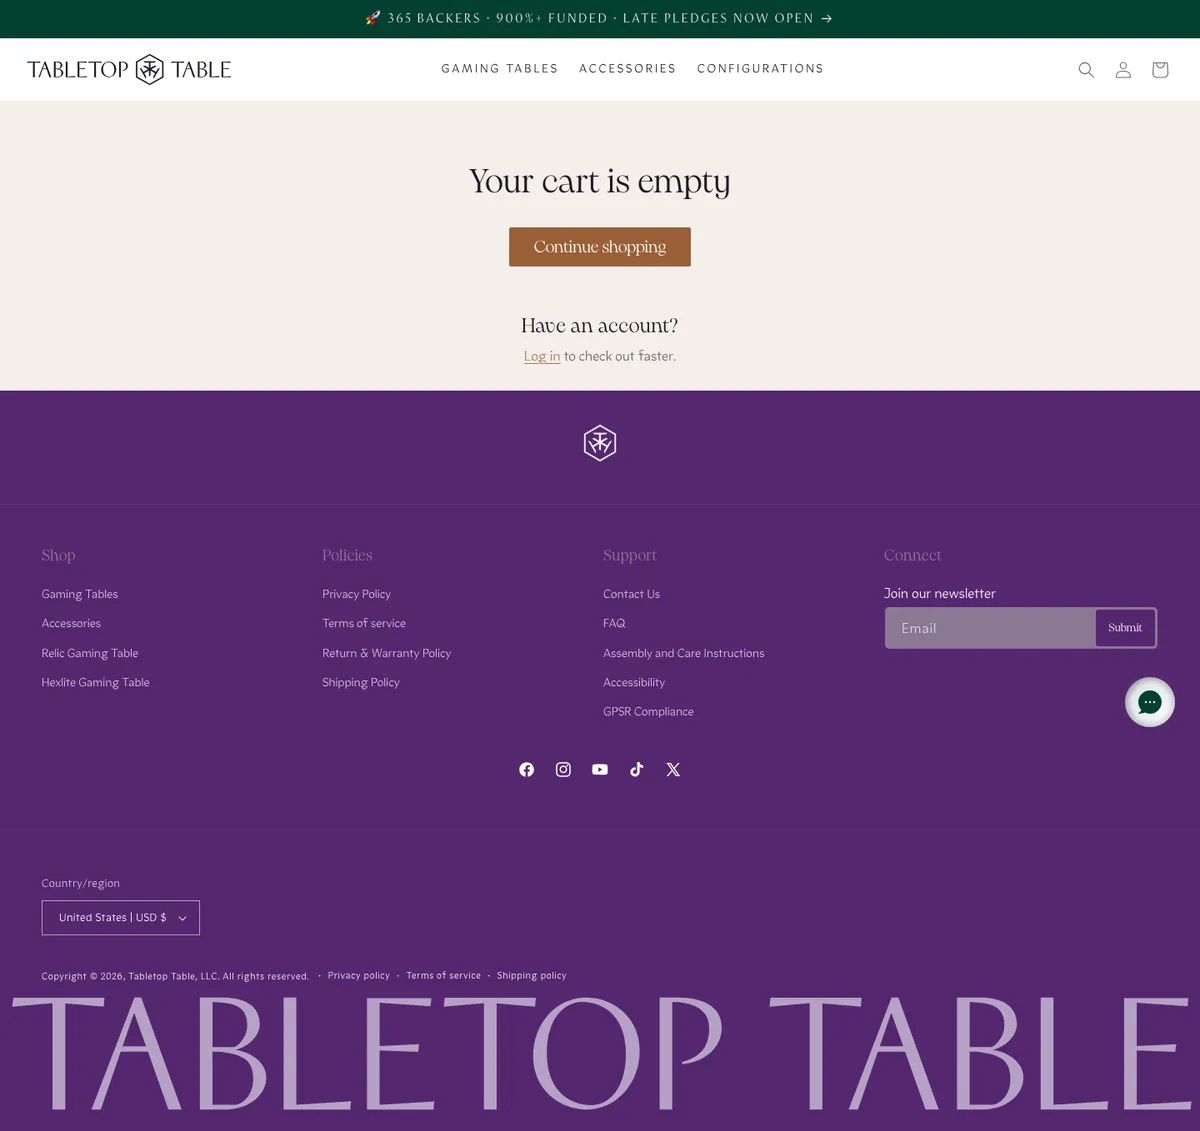The height and width of the screenshot is (1131, 1200).
Task: Open the Gaming Tables nav menu
Action: 500,69
